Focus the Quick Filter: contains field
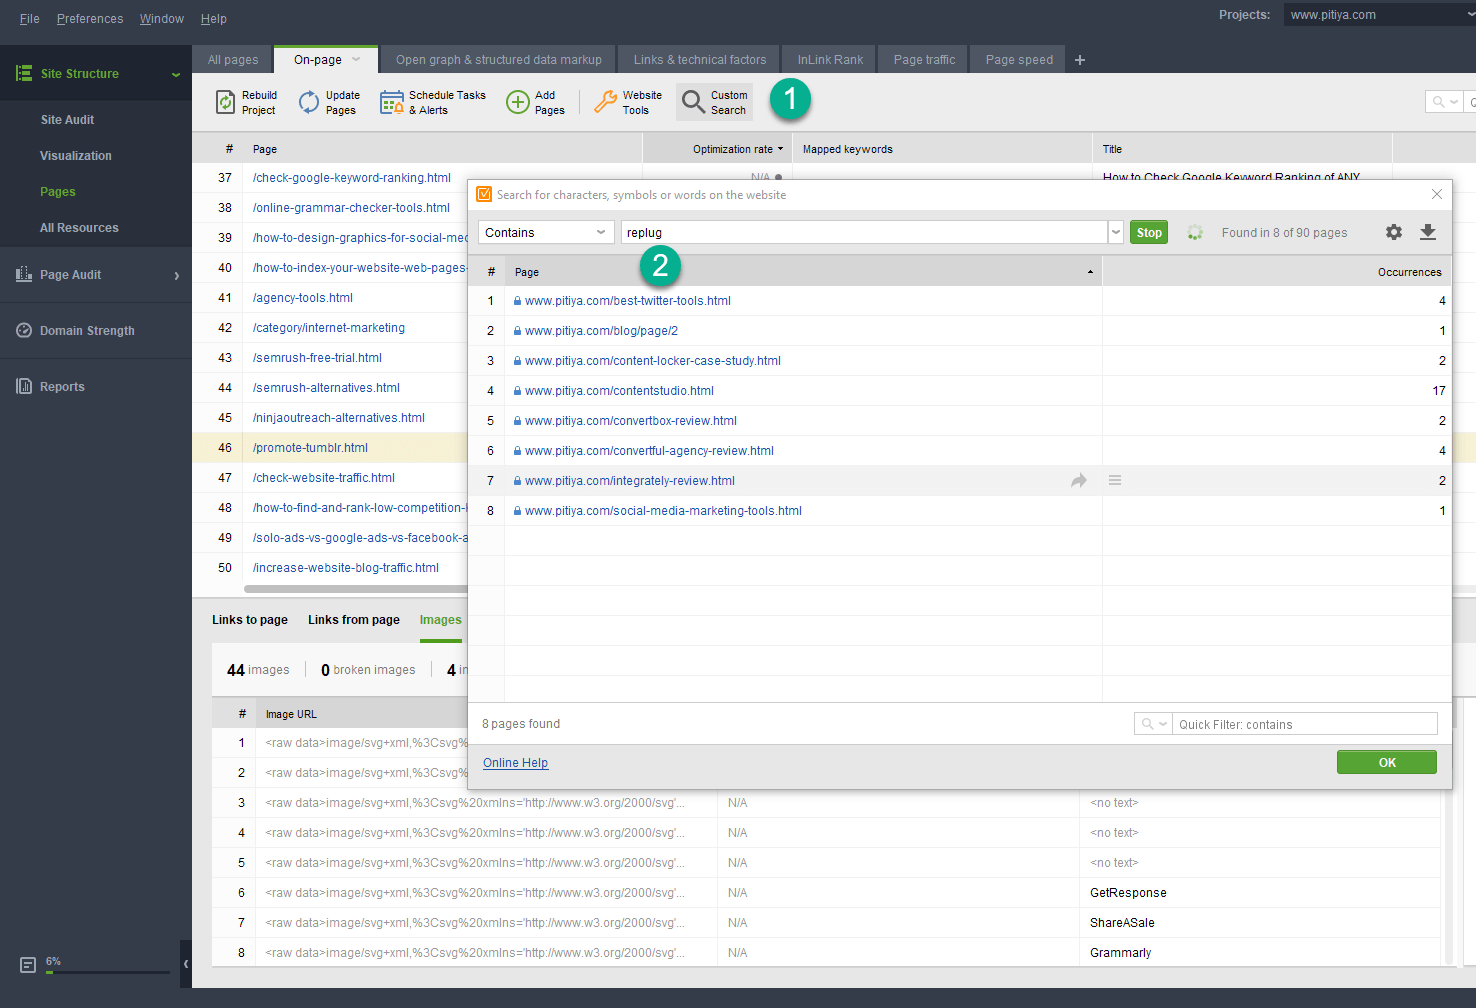 [1304, 724]
